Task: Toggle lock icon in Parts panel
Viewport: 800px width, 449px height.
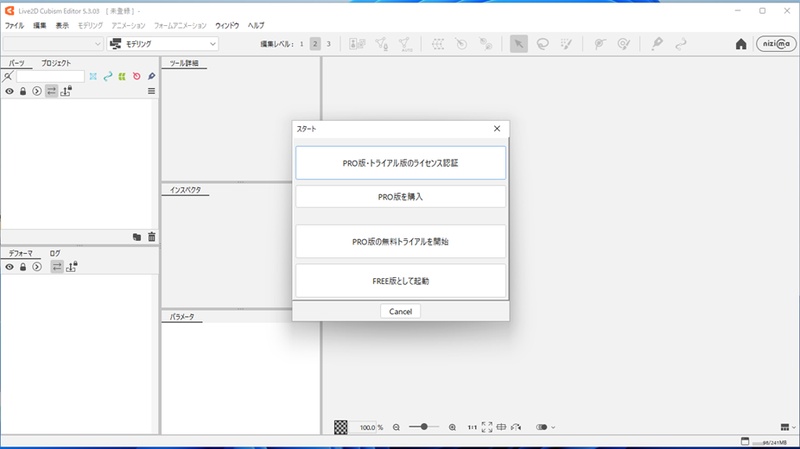Action: pos(23,91)
